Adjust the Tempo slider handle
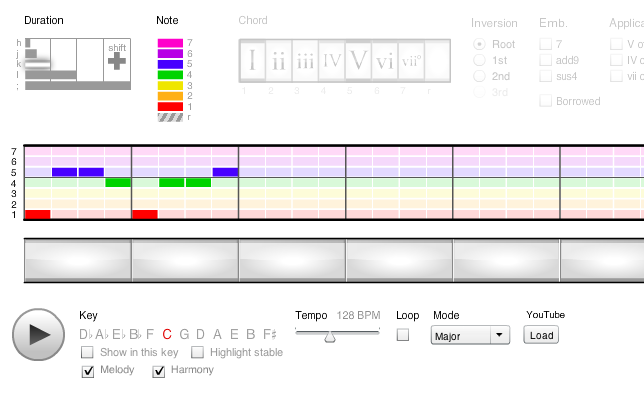The image size is (644, 399). point(330,337)
